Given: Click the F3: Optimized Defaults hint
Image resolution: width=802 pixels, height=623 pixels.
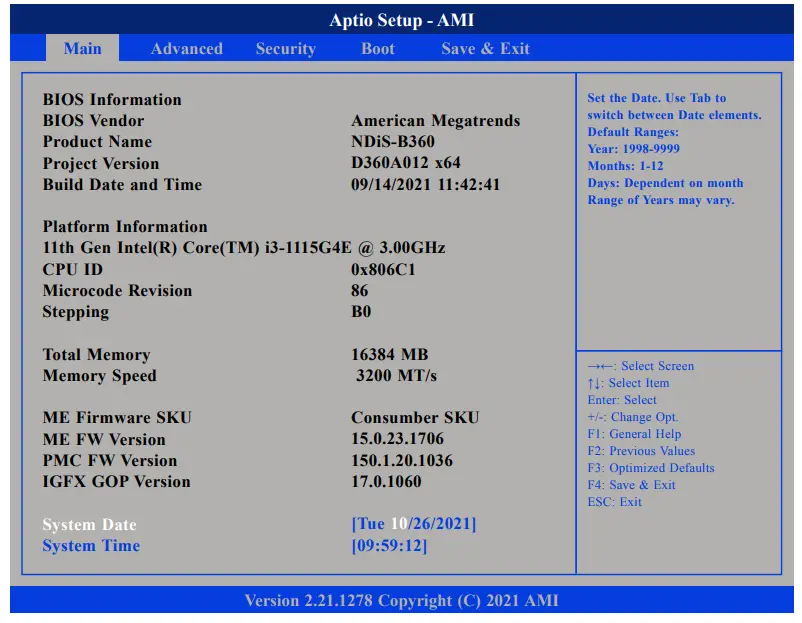Looking at the screenshot, I should (651, 468).
